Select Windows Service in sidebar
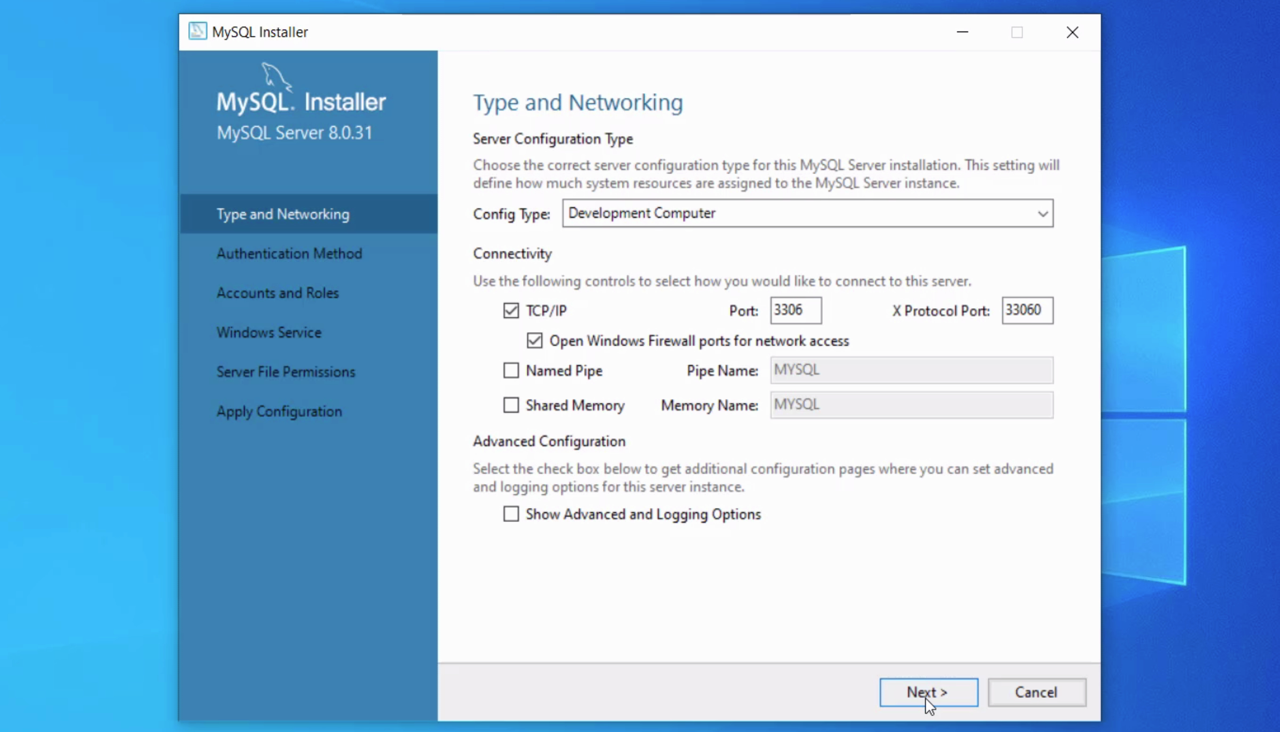This screenshot has height=732, width=1280. coord(268,332)
